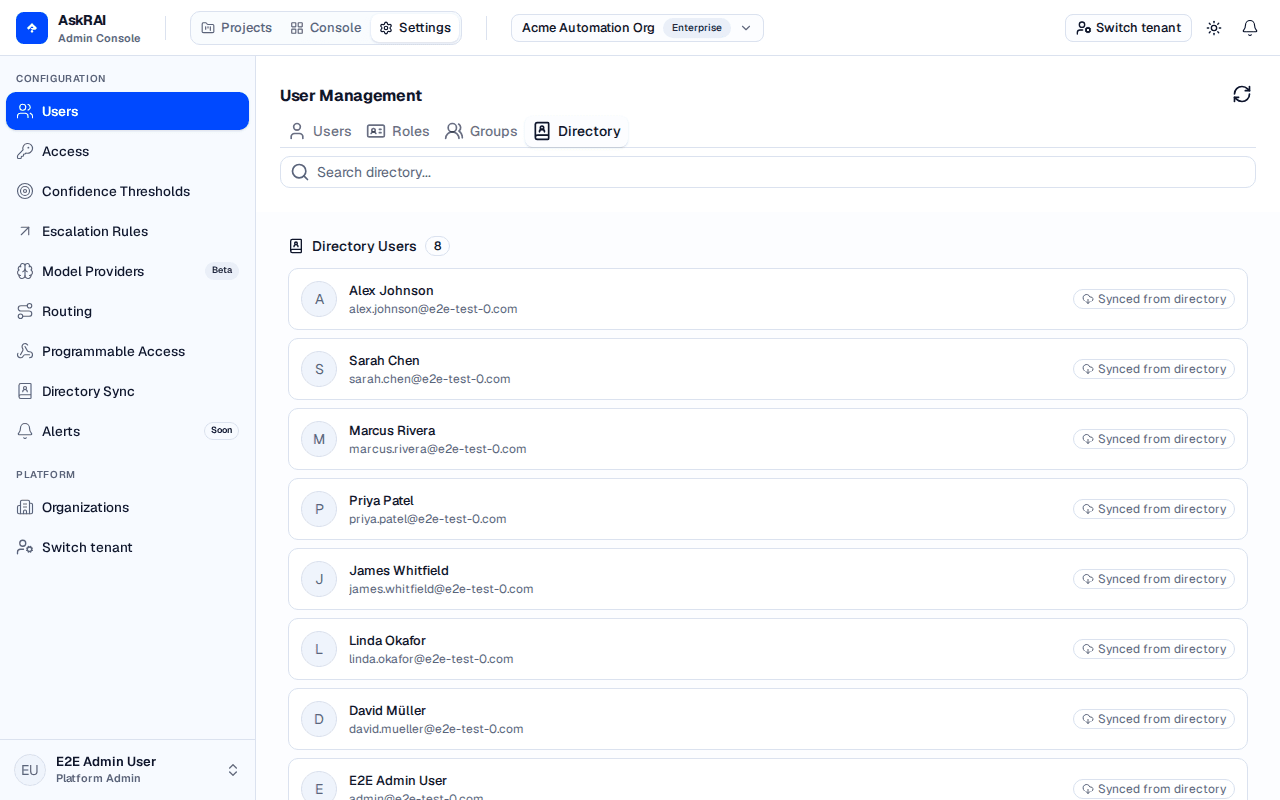This screenshot has width=1280, height=800.
Task: Click the magnifier icon in search box
Action: (300, 172)
